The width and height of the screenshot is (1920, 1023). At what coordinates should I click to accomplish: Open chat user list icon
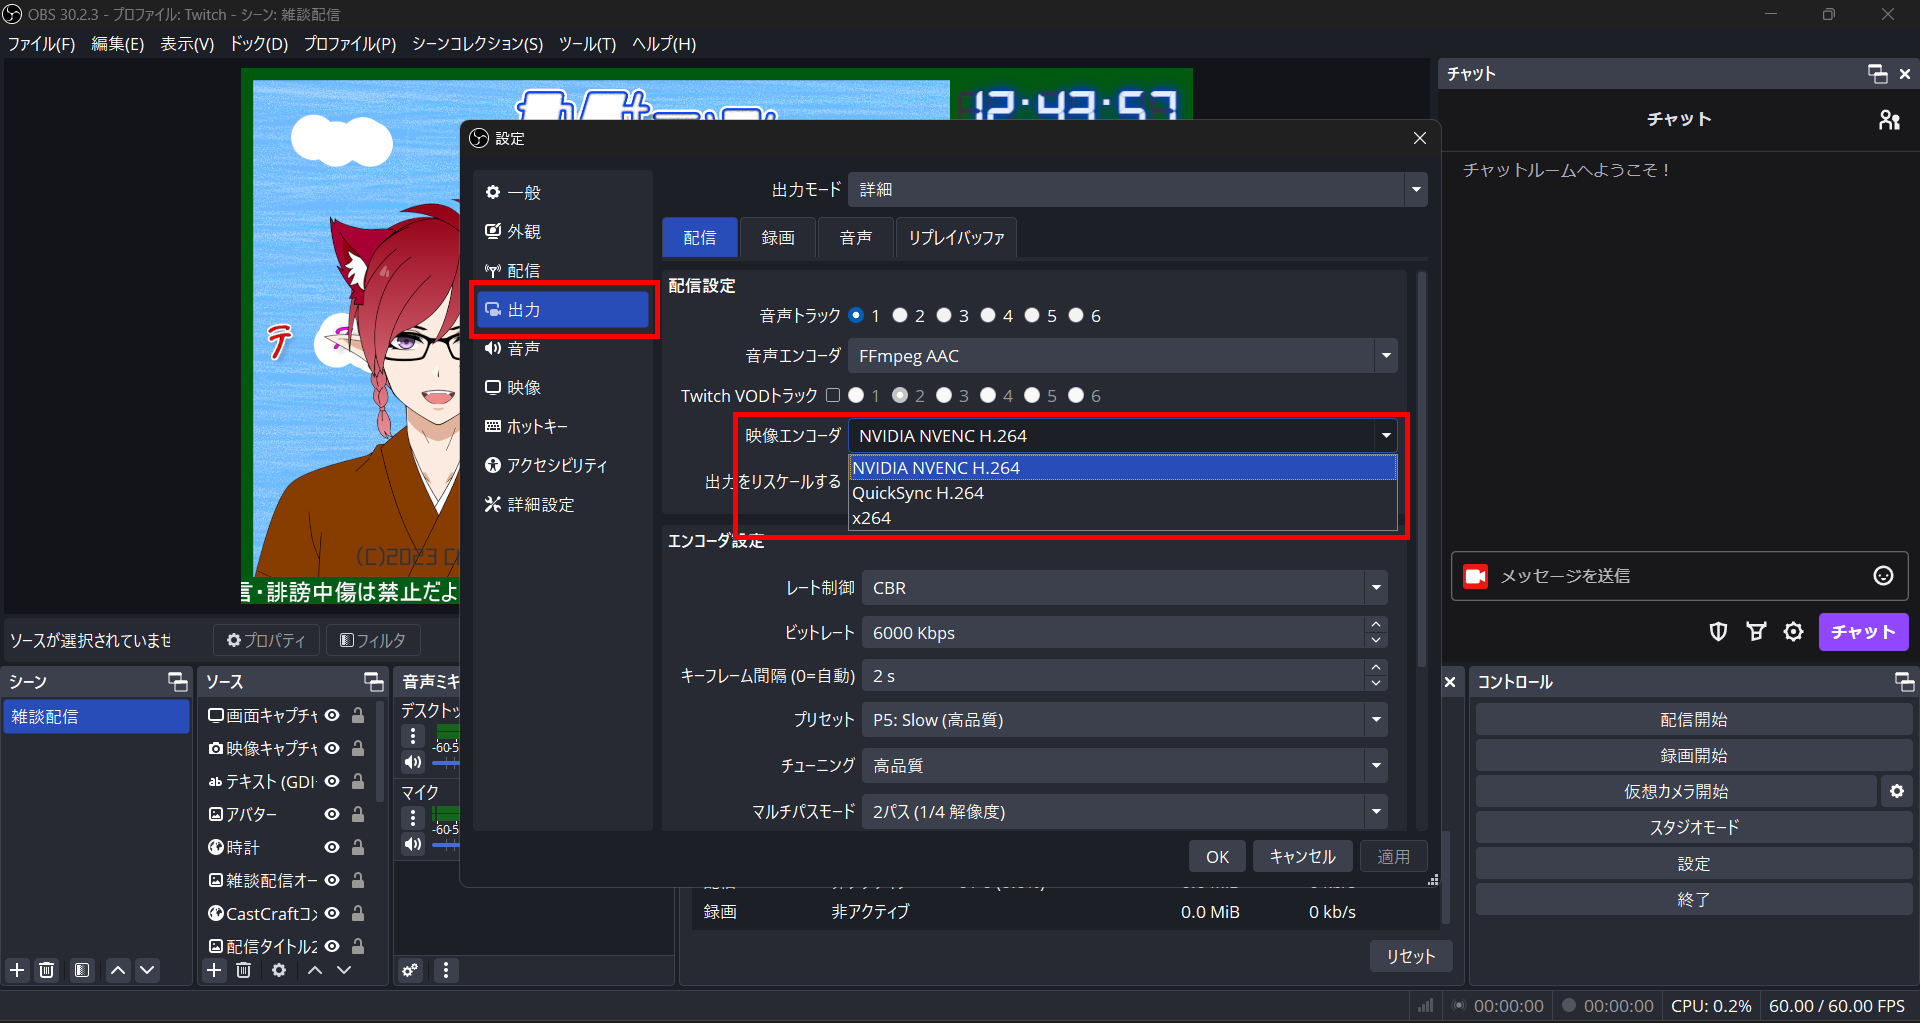(x=1889, y=120)
